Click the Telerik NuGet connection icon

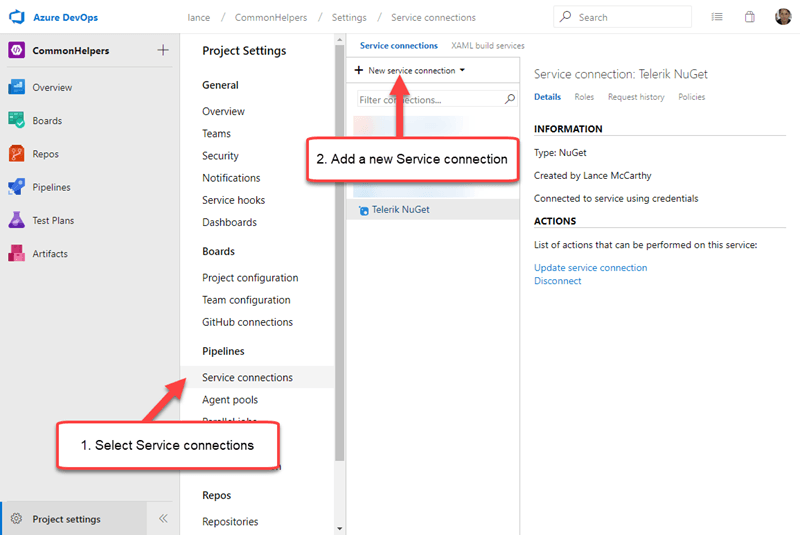click(363, 210)
